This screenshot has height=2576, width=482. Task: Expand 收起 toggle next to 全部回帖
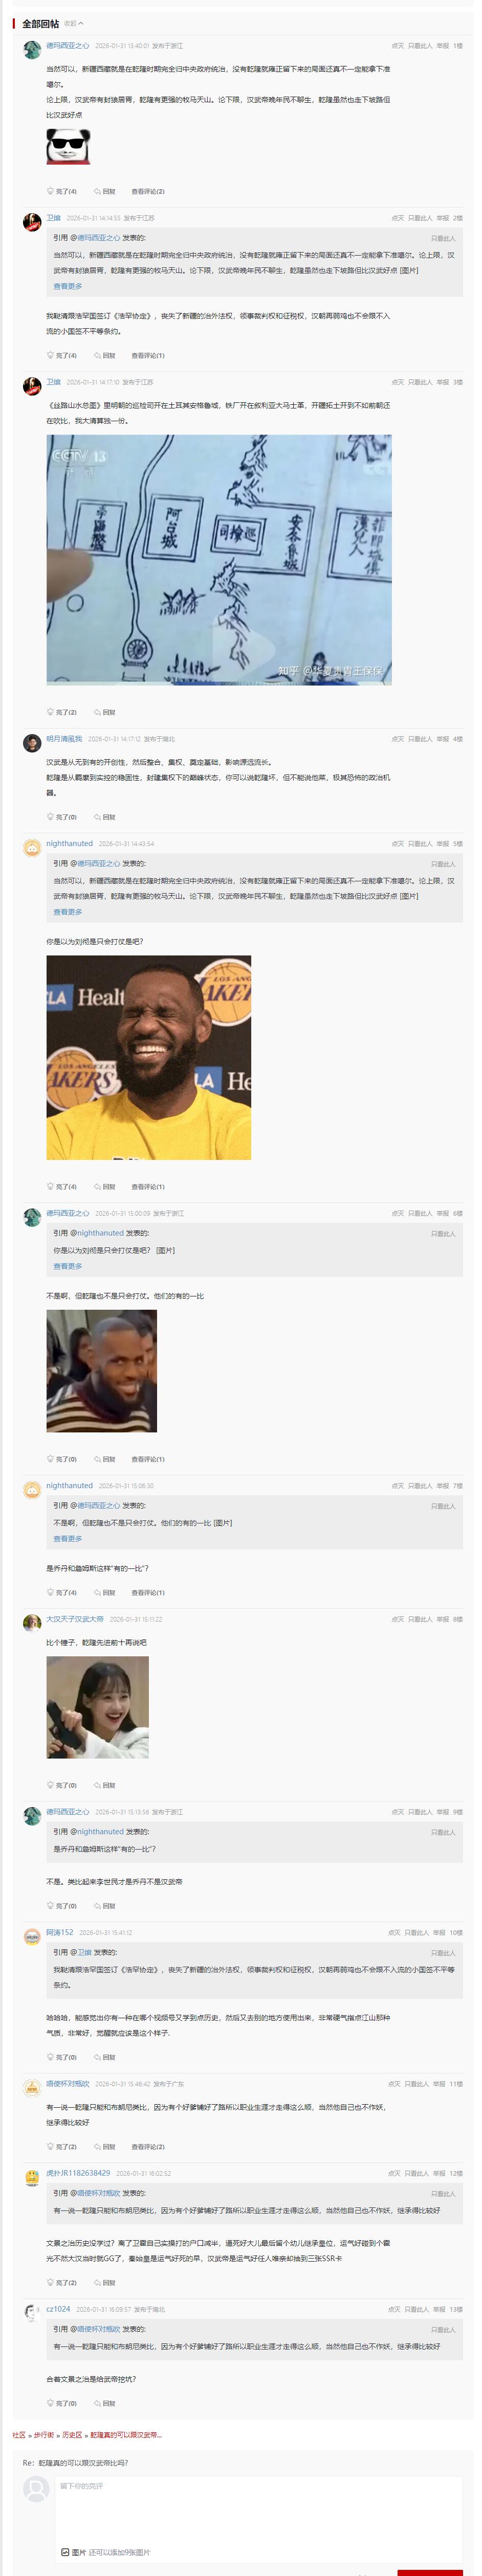pyautogui.click(x=74, y=24)
